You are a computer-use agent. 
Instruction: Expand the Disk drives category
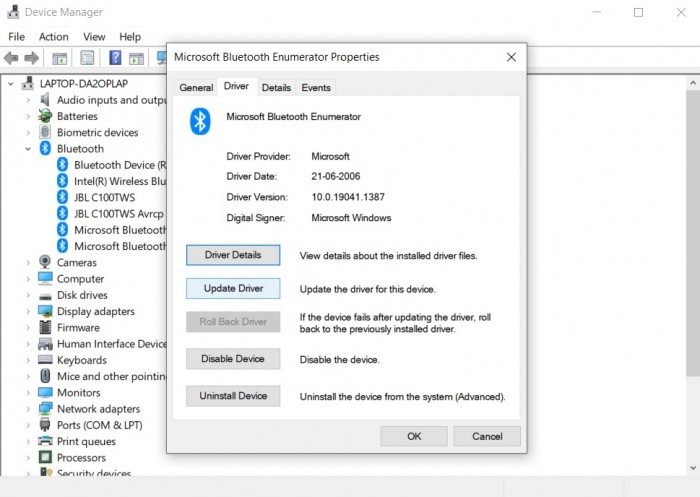click(x=28, y=295)
